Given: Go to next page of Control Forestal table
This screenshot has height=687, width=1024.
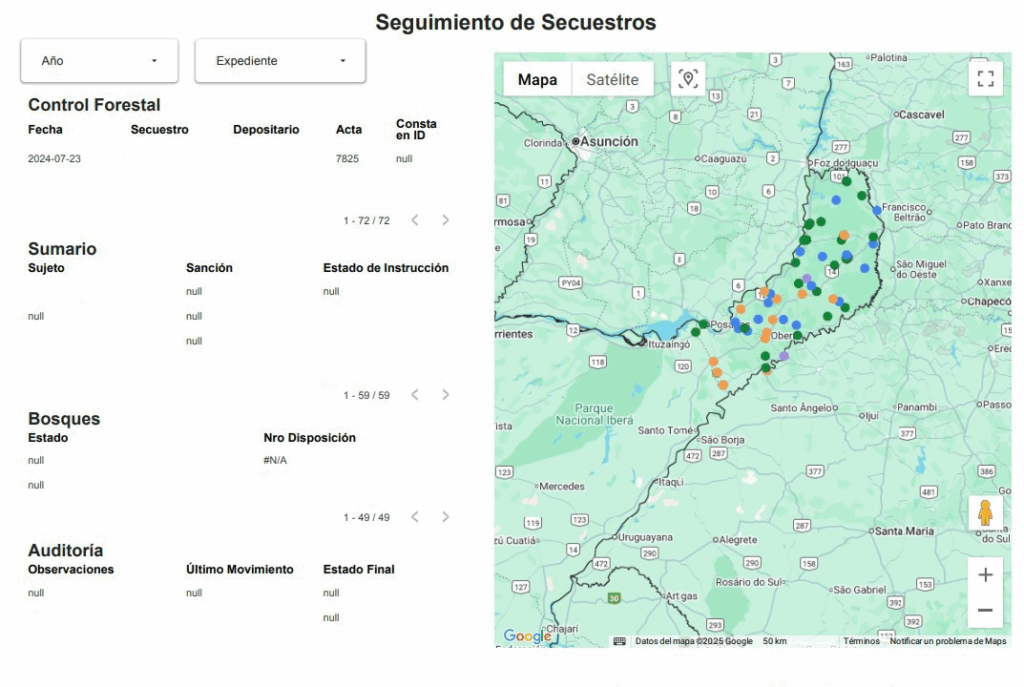Looking at the screenshot, I should pyautogui.click(x=446, y=220).
